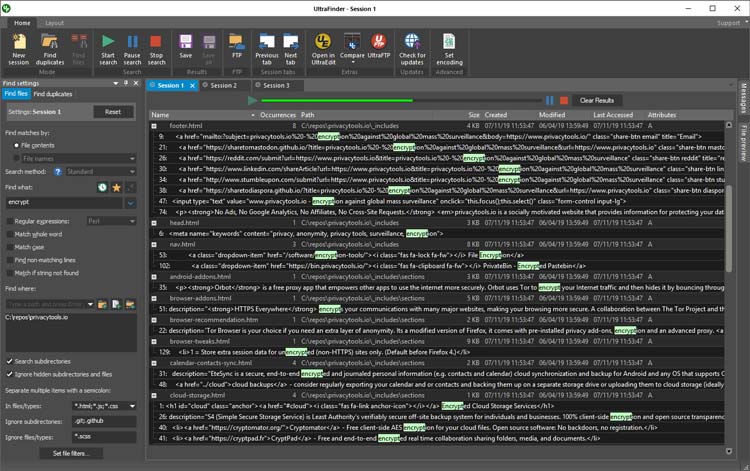Switch to the Session 3 tab
Screen dimensions: 750x471
(276, 86)
